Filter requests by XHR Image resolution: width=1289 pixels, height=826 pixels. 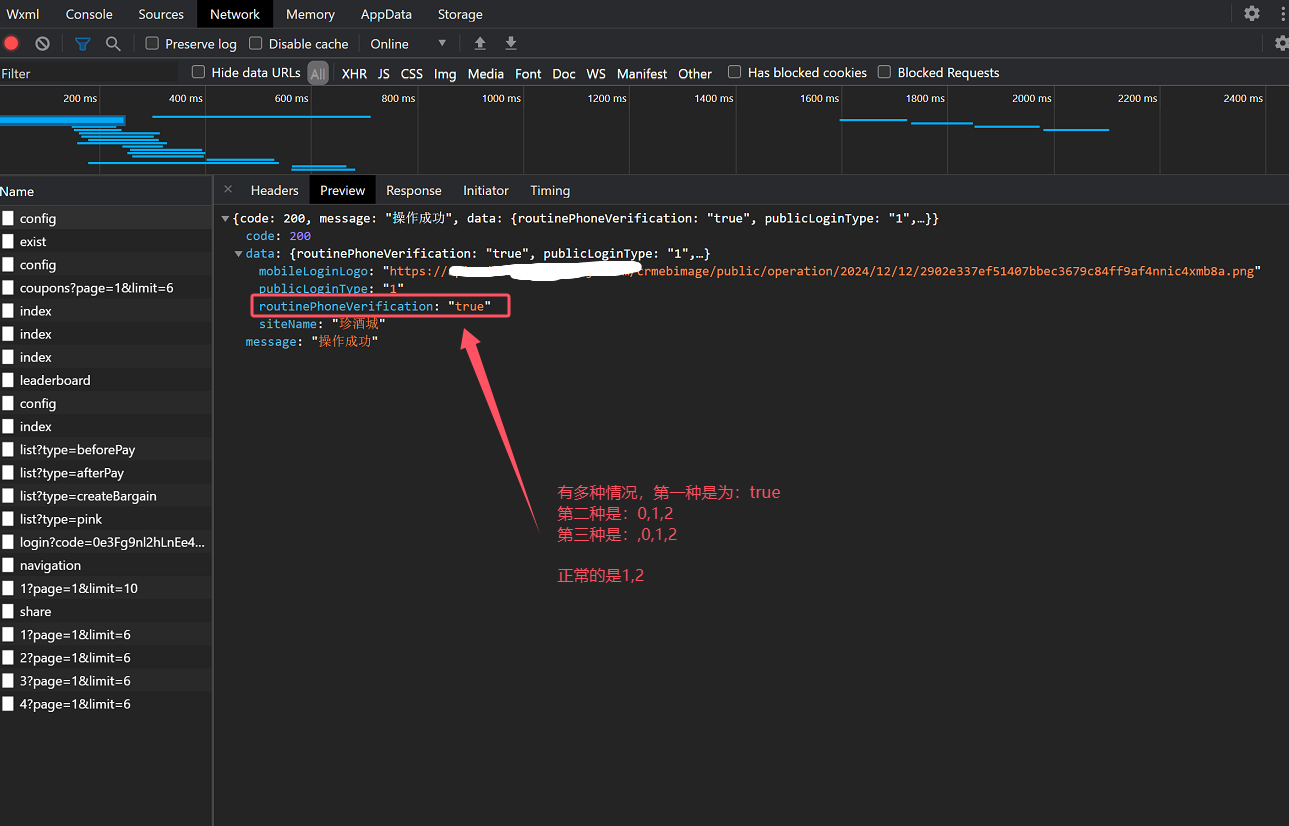354,73
